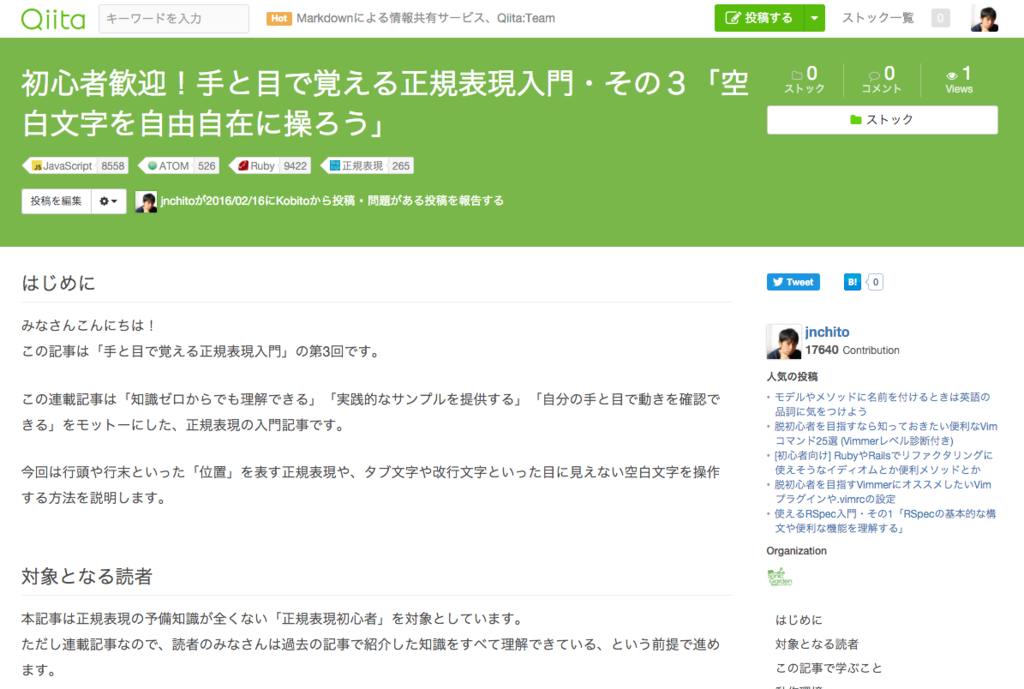1024x689 pixels.
Task: Click the Hatena bookmark count 0
Action: coord(875,282)
